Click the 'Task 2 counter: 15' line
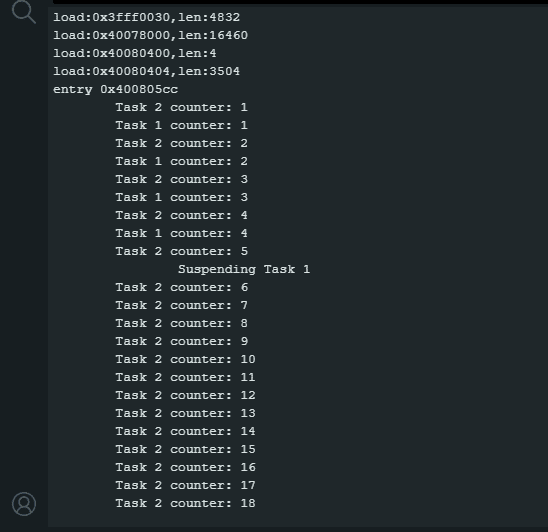The width and height of the screenshot is (548, 532). pyautogui.click(x=186, y=450)
